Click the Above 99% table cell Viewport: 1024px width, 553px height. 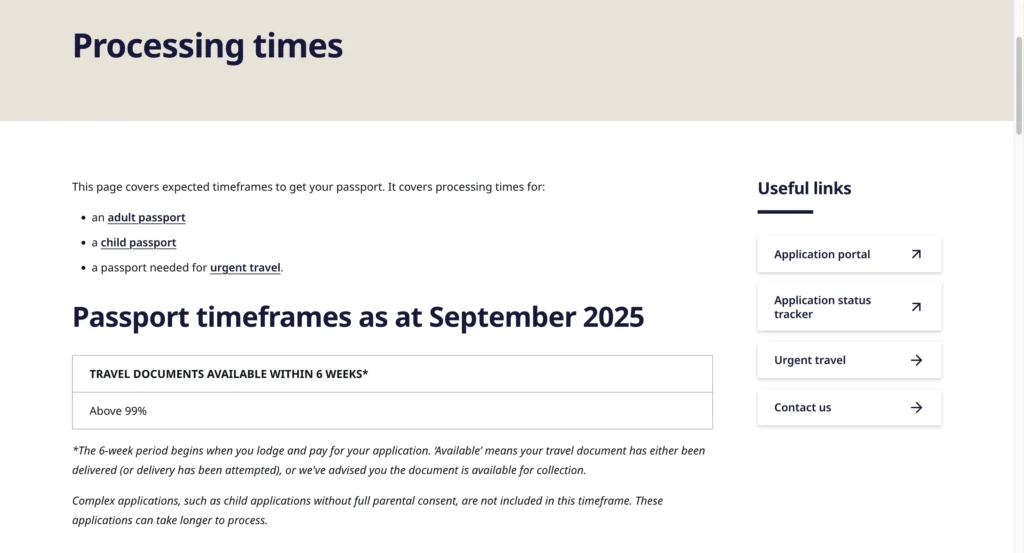[118, 411]
